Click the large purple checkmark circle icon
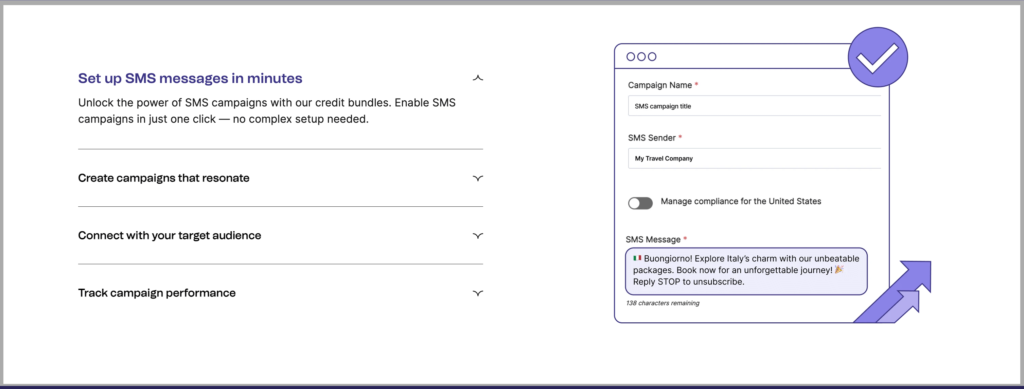 point(878,57)
